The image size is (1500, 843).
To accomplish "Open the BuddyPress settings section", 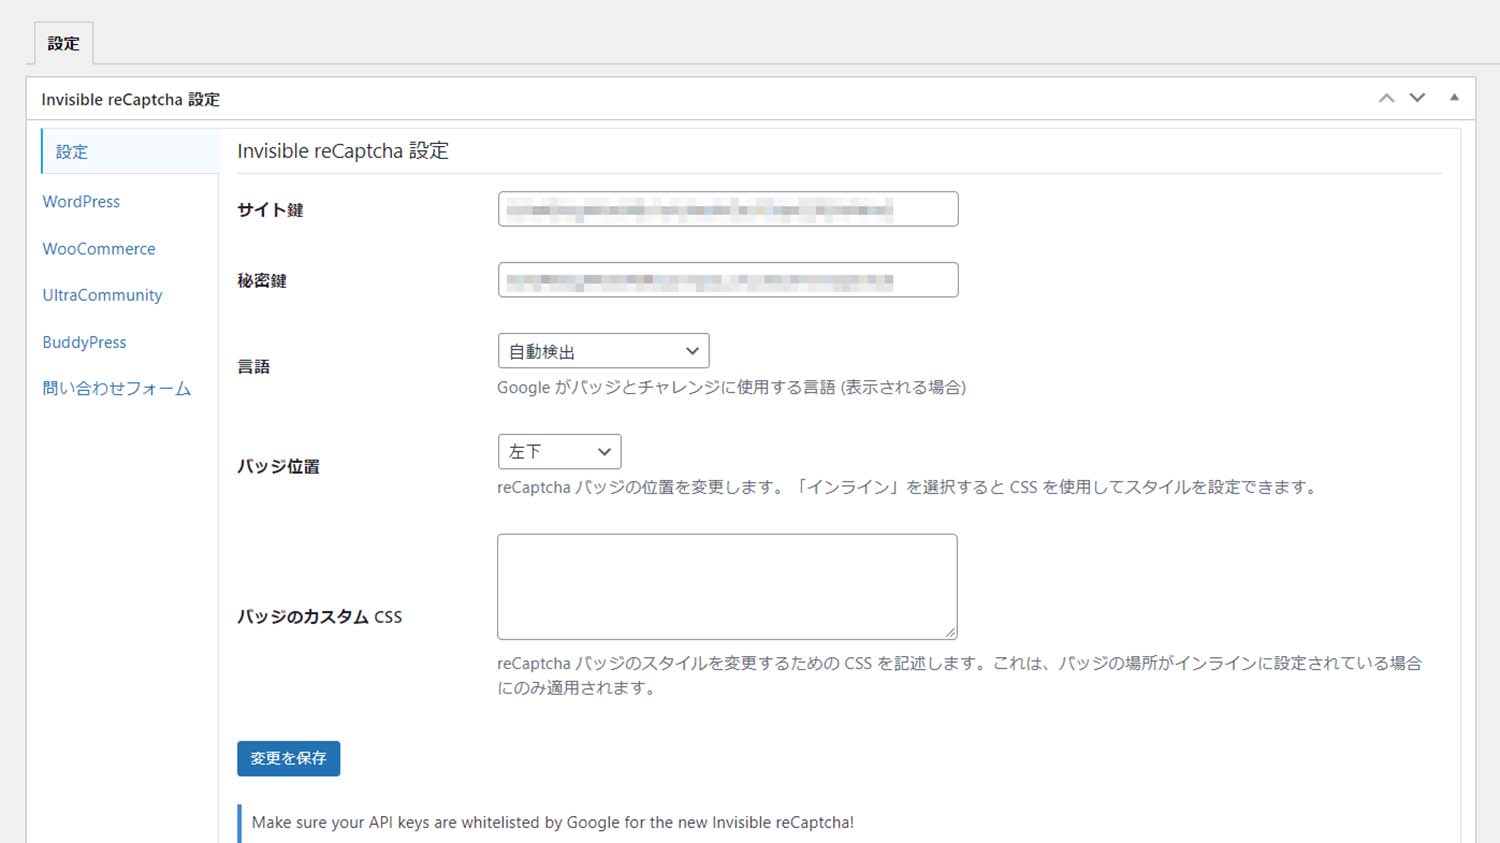I will coord(84,342).
